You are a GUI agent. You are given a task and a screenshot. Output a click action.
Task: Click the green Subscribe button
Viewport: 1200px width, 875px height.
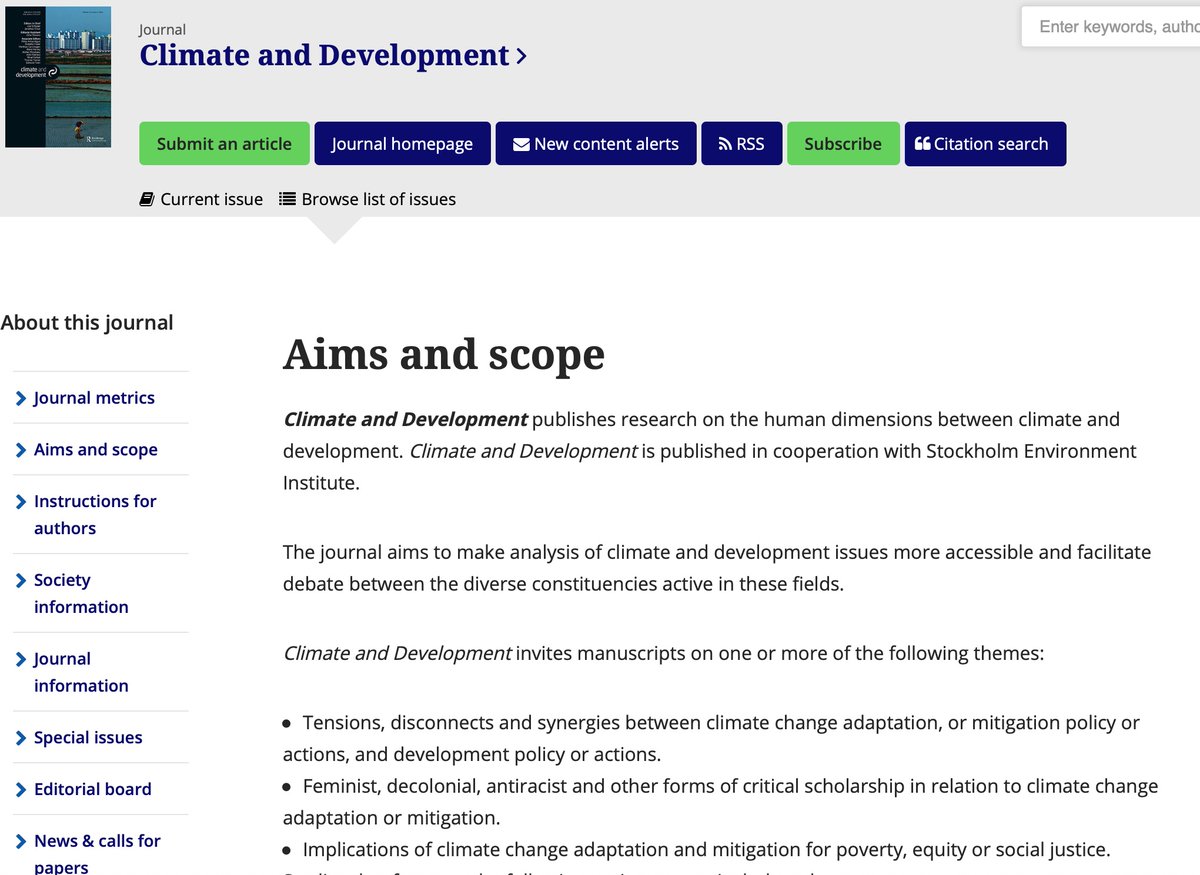843,144
